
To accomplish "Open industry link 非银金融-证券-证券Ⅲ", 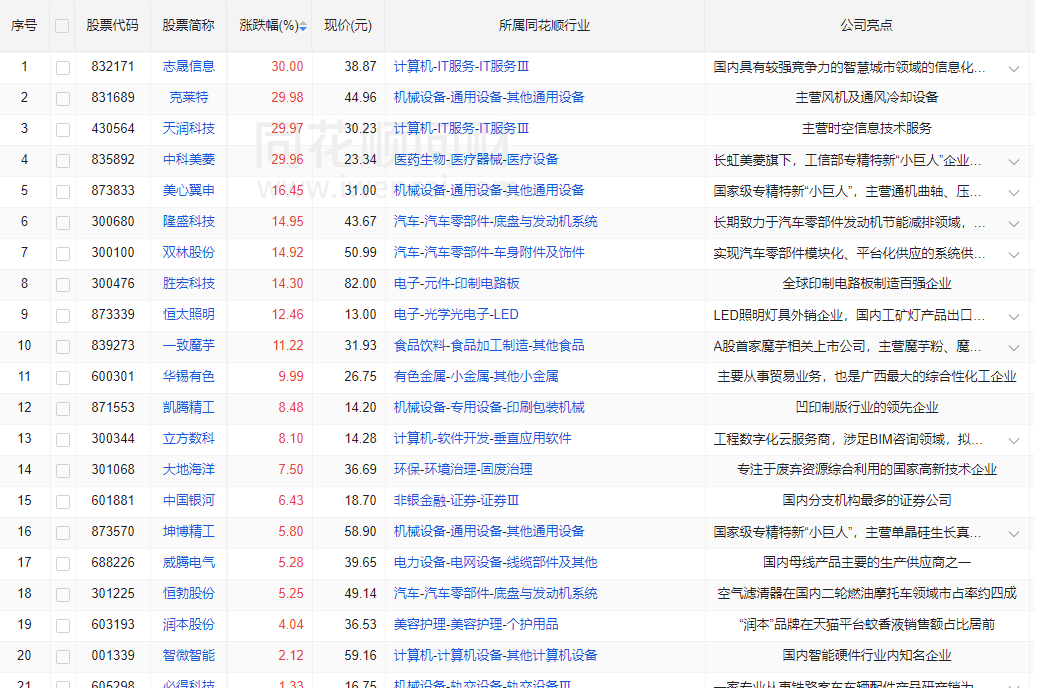I will [x=456, y=500].
